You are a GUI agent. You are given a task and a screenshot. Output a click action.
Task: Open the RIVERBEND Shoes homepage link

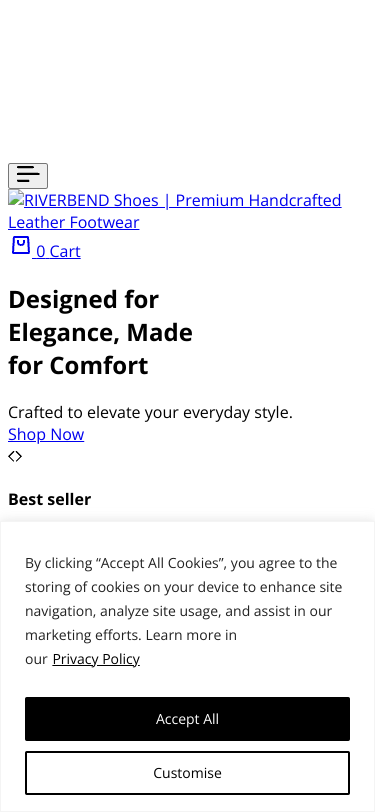(175, 211)
